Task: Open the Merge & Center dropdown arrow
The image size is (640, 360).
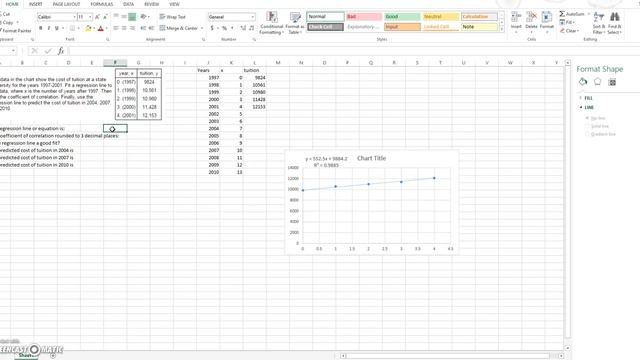Action: click(x=202, y=28)
